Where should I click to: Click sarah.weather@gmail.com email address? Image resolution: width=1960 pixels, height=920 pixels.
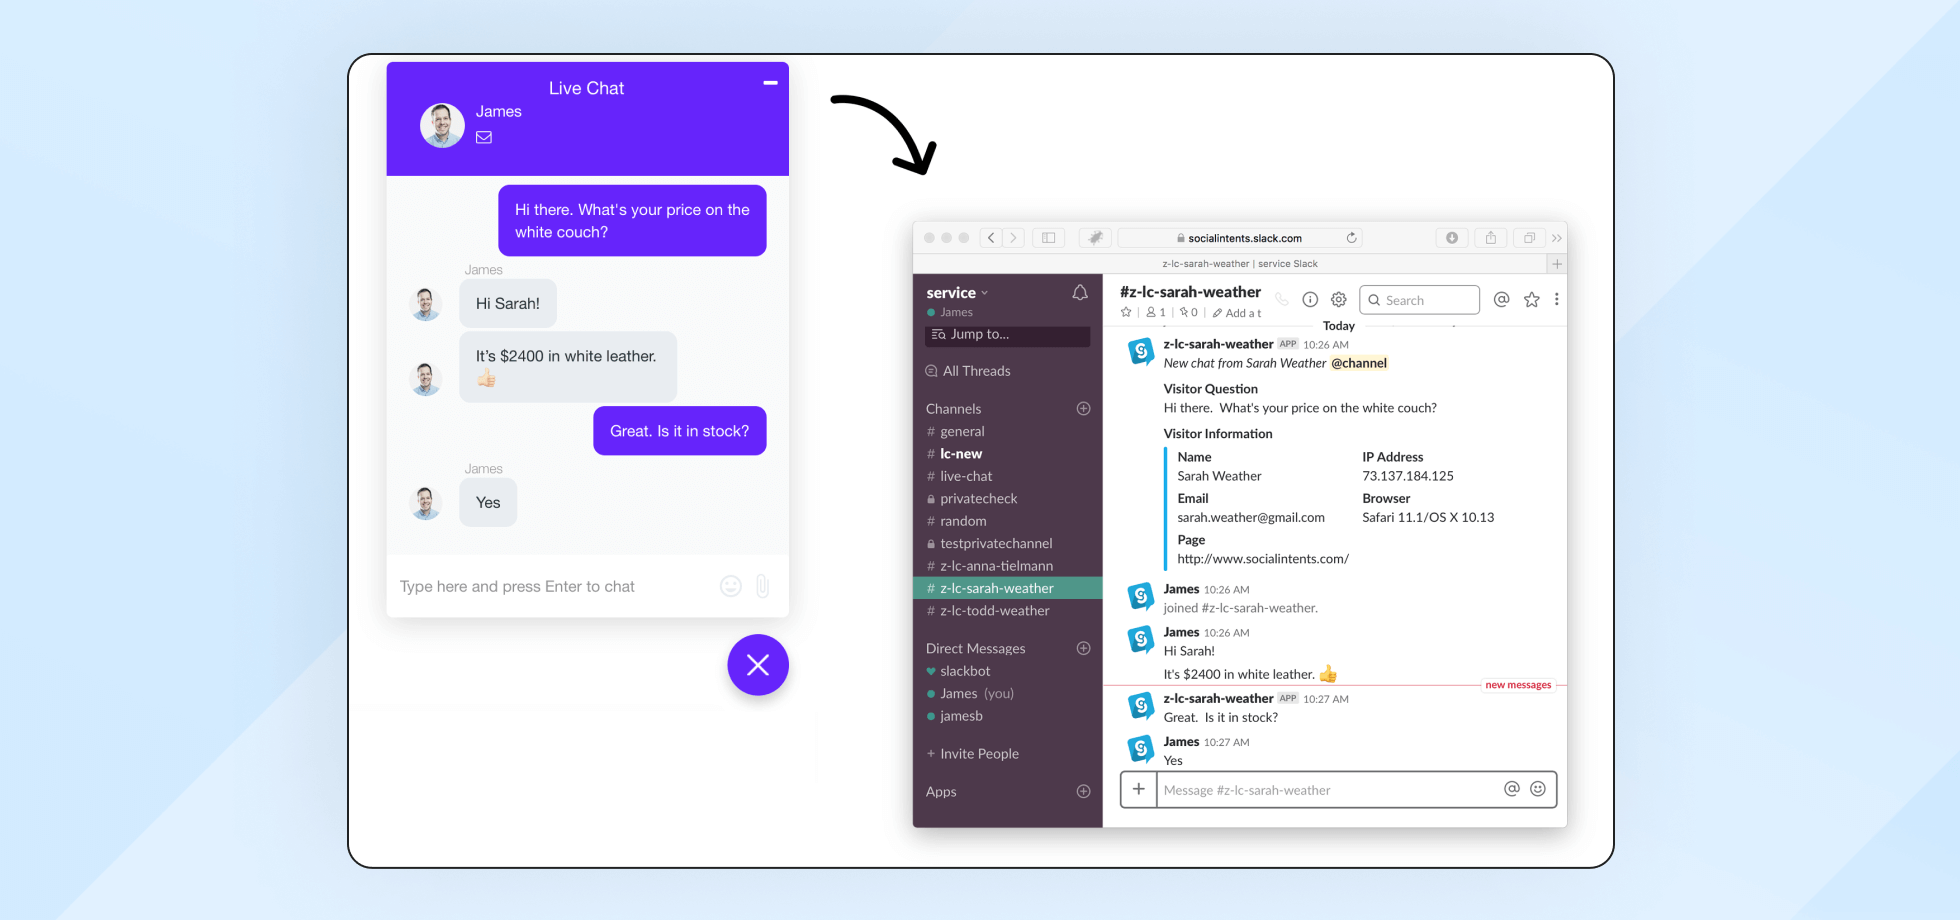point(1251,517)
